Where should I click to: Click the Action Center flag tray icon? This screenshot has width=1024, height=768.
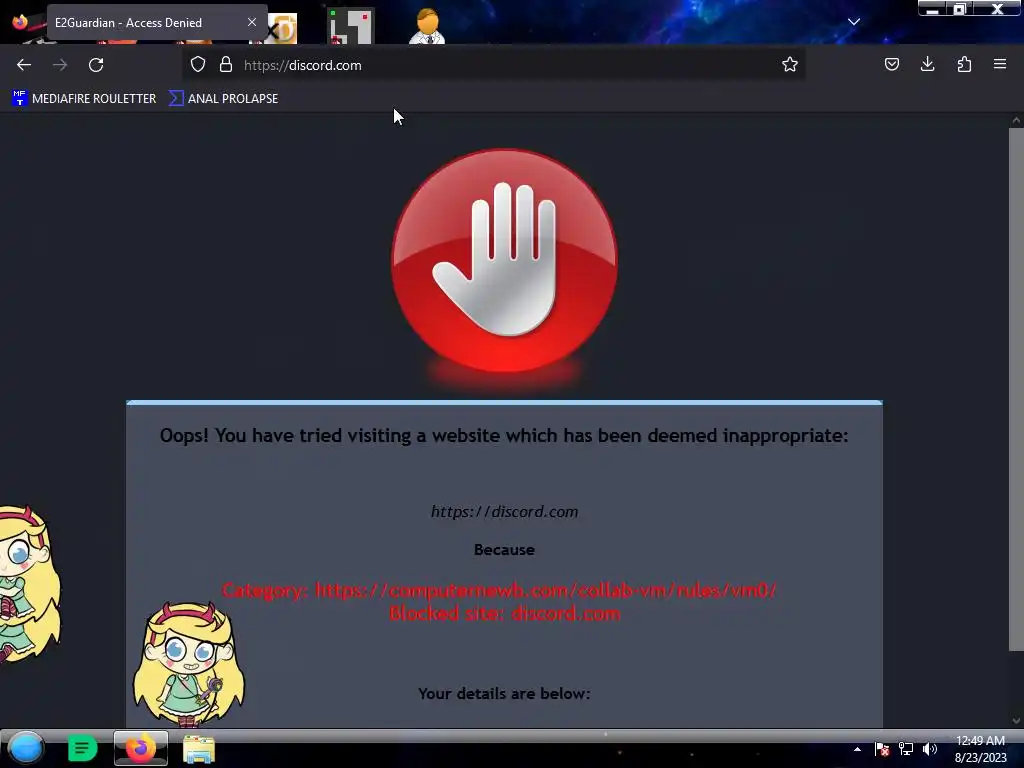coord(882,749)
